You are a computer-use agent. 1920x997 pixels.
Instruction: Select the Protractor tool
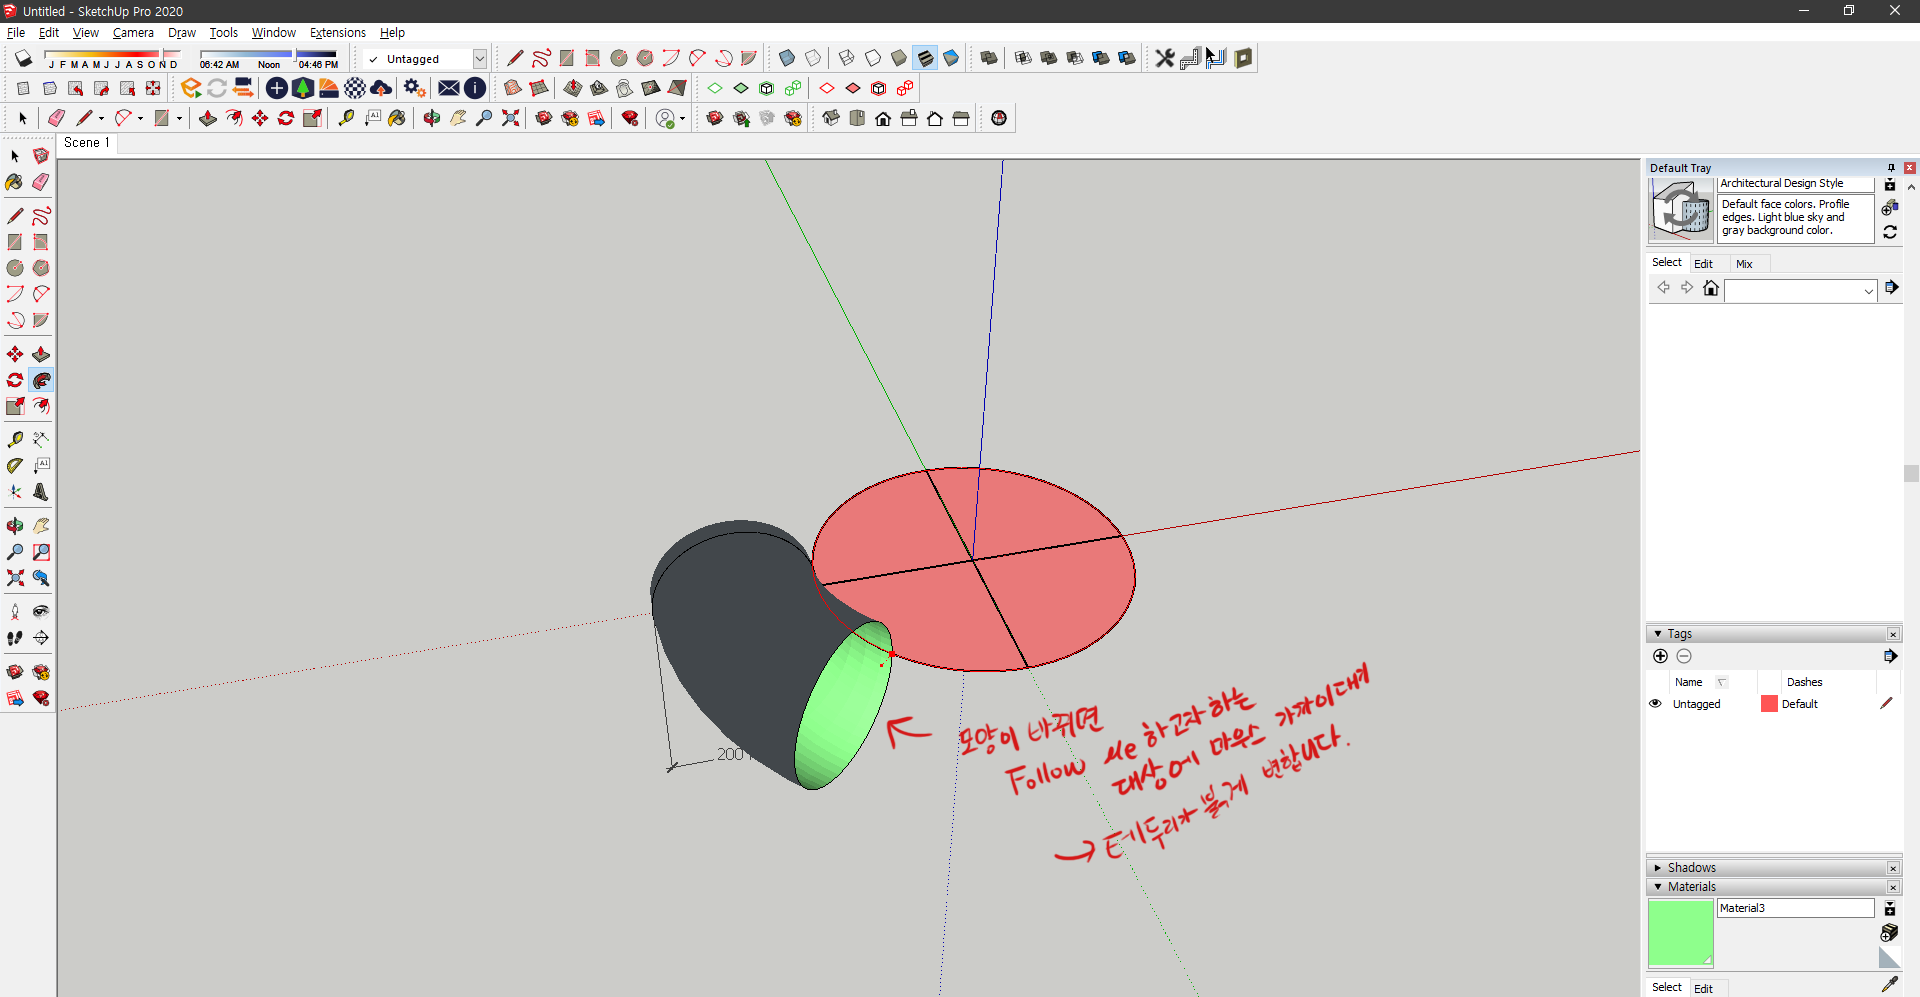tap(15, 466)
